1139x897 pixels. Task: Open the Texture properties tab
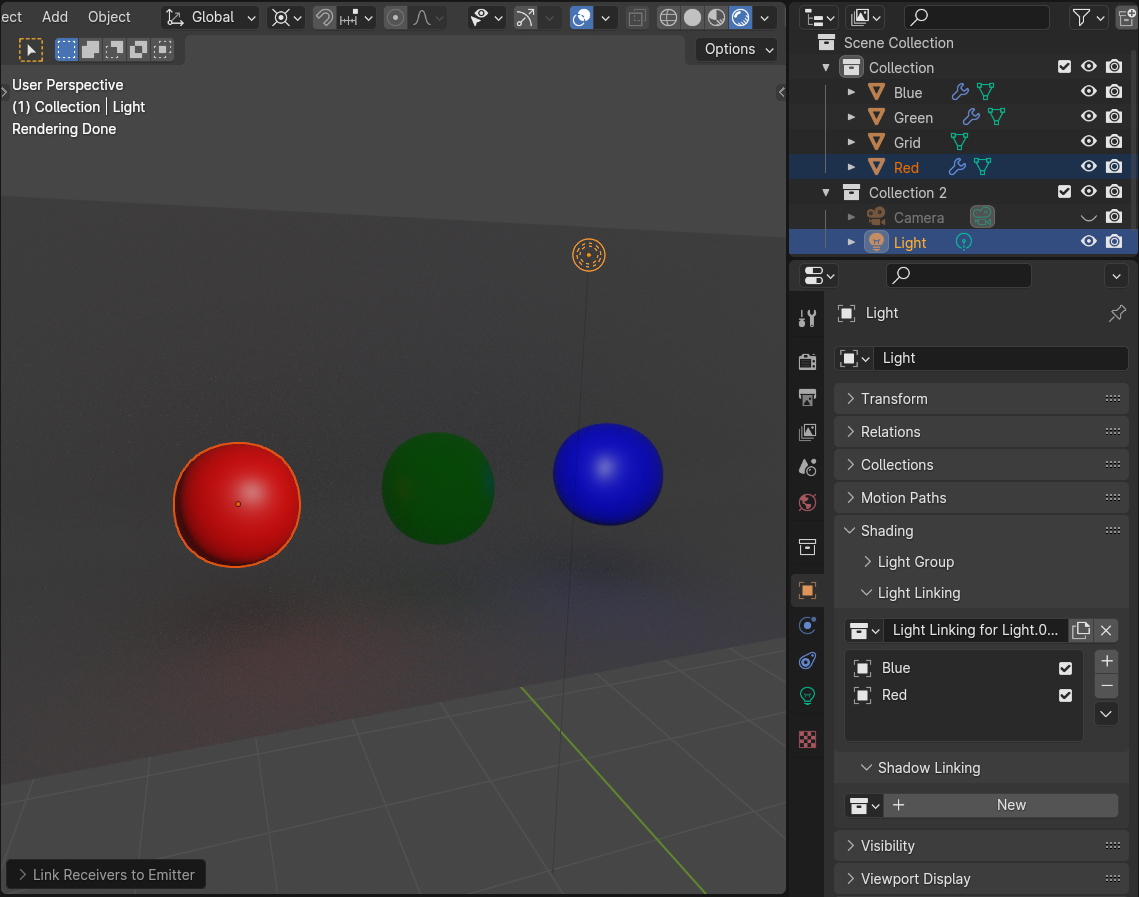pyautogui.click(x=807, y=739)
